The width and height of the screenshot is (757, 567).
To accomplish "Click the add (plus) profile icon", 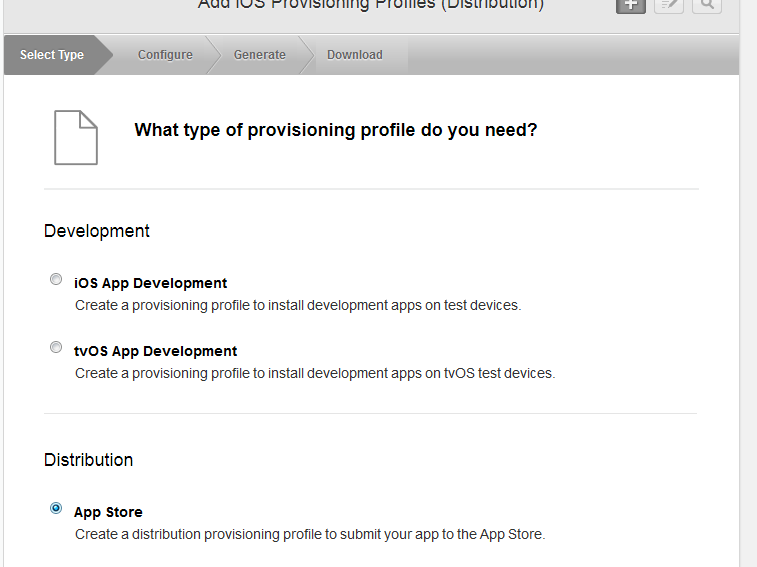I will (x=630, y=5).
